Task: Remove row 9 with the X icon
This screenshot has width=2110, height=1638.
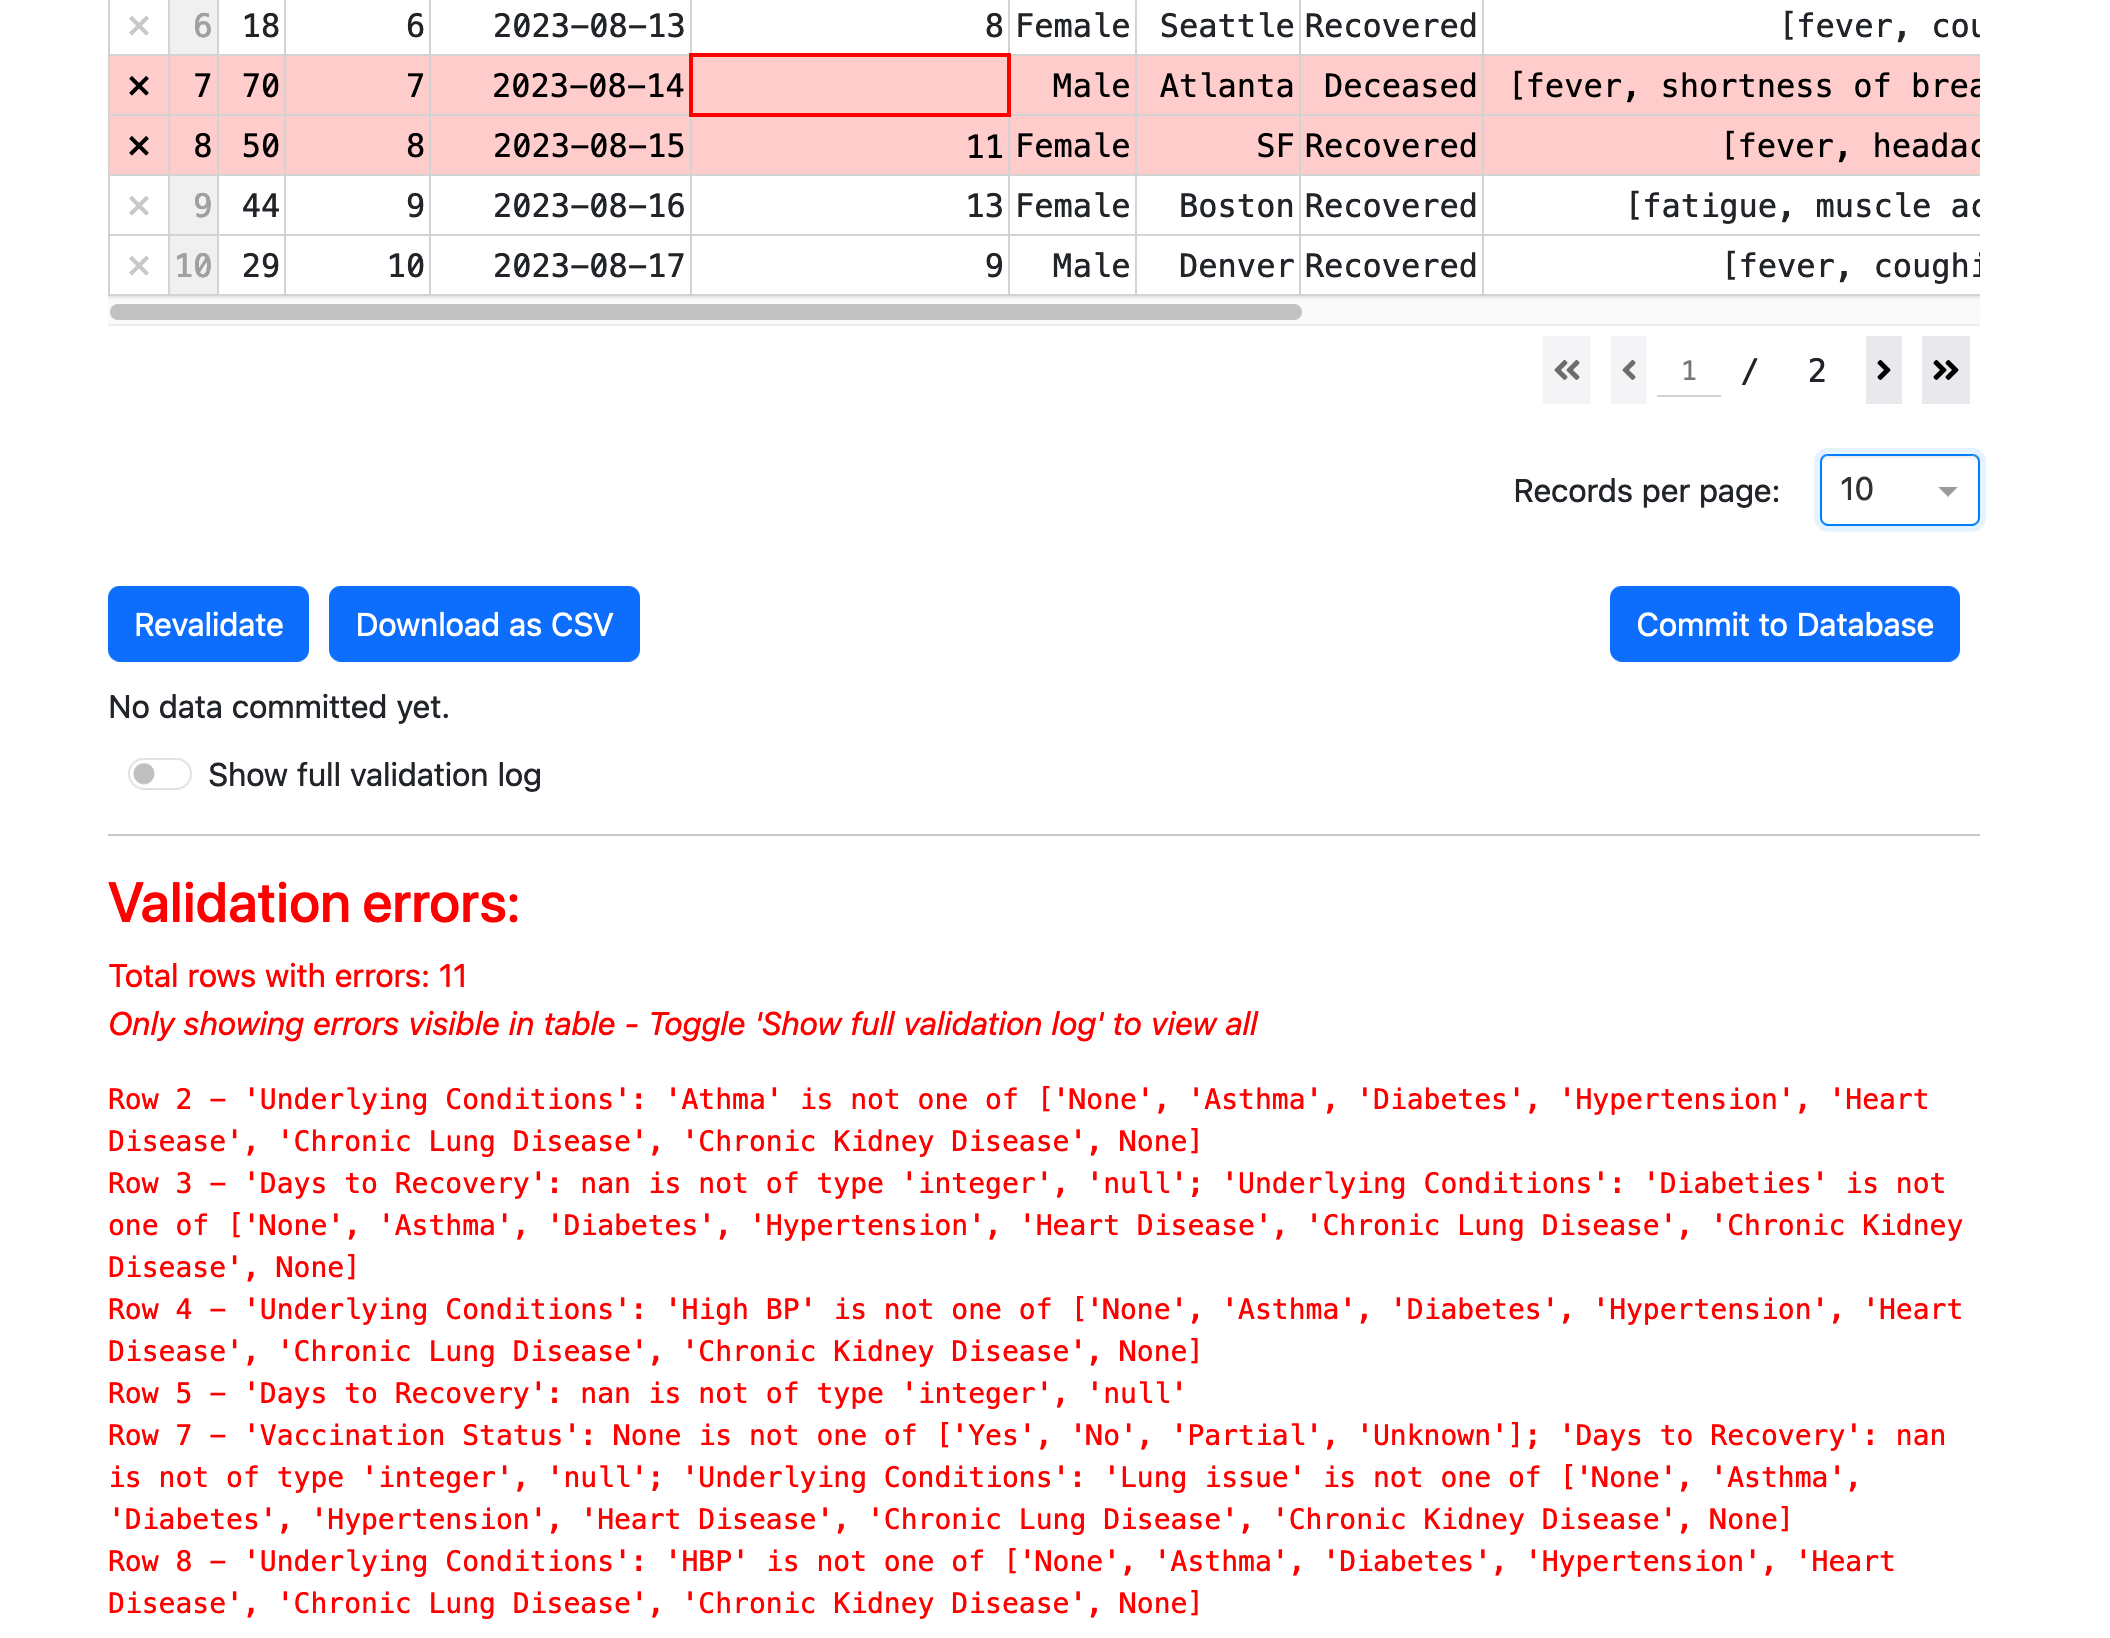Action: click(x=139, y=206)
